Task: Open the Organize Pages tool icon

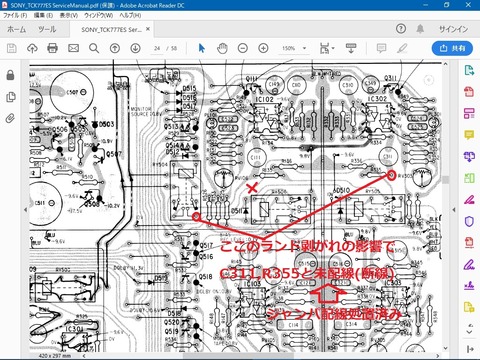Action: [x=469, y=178]
